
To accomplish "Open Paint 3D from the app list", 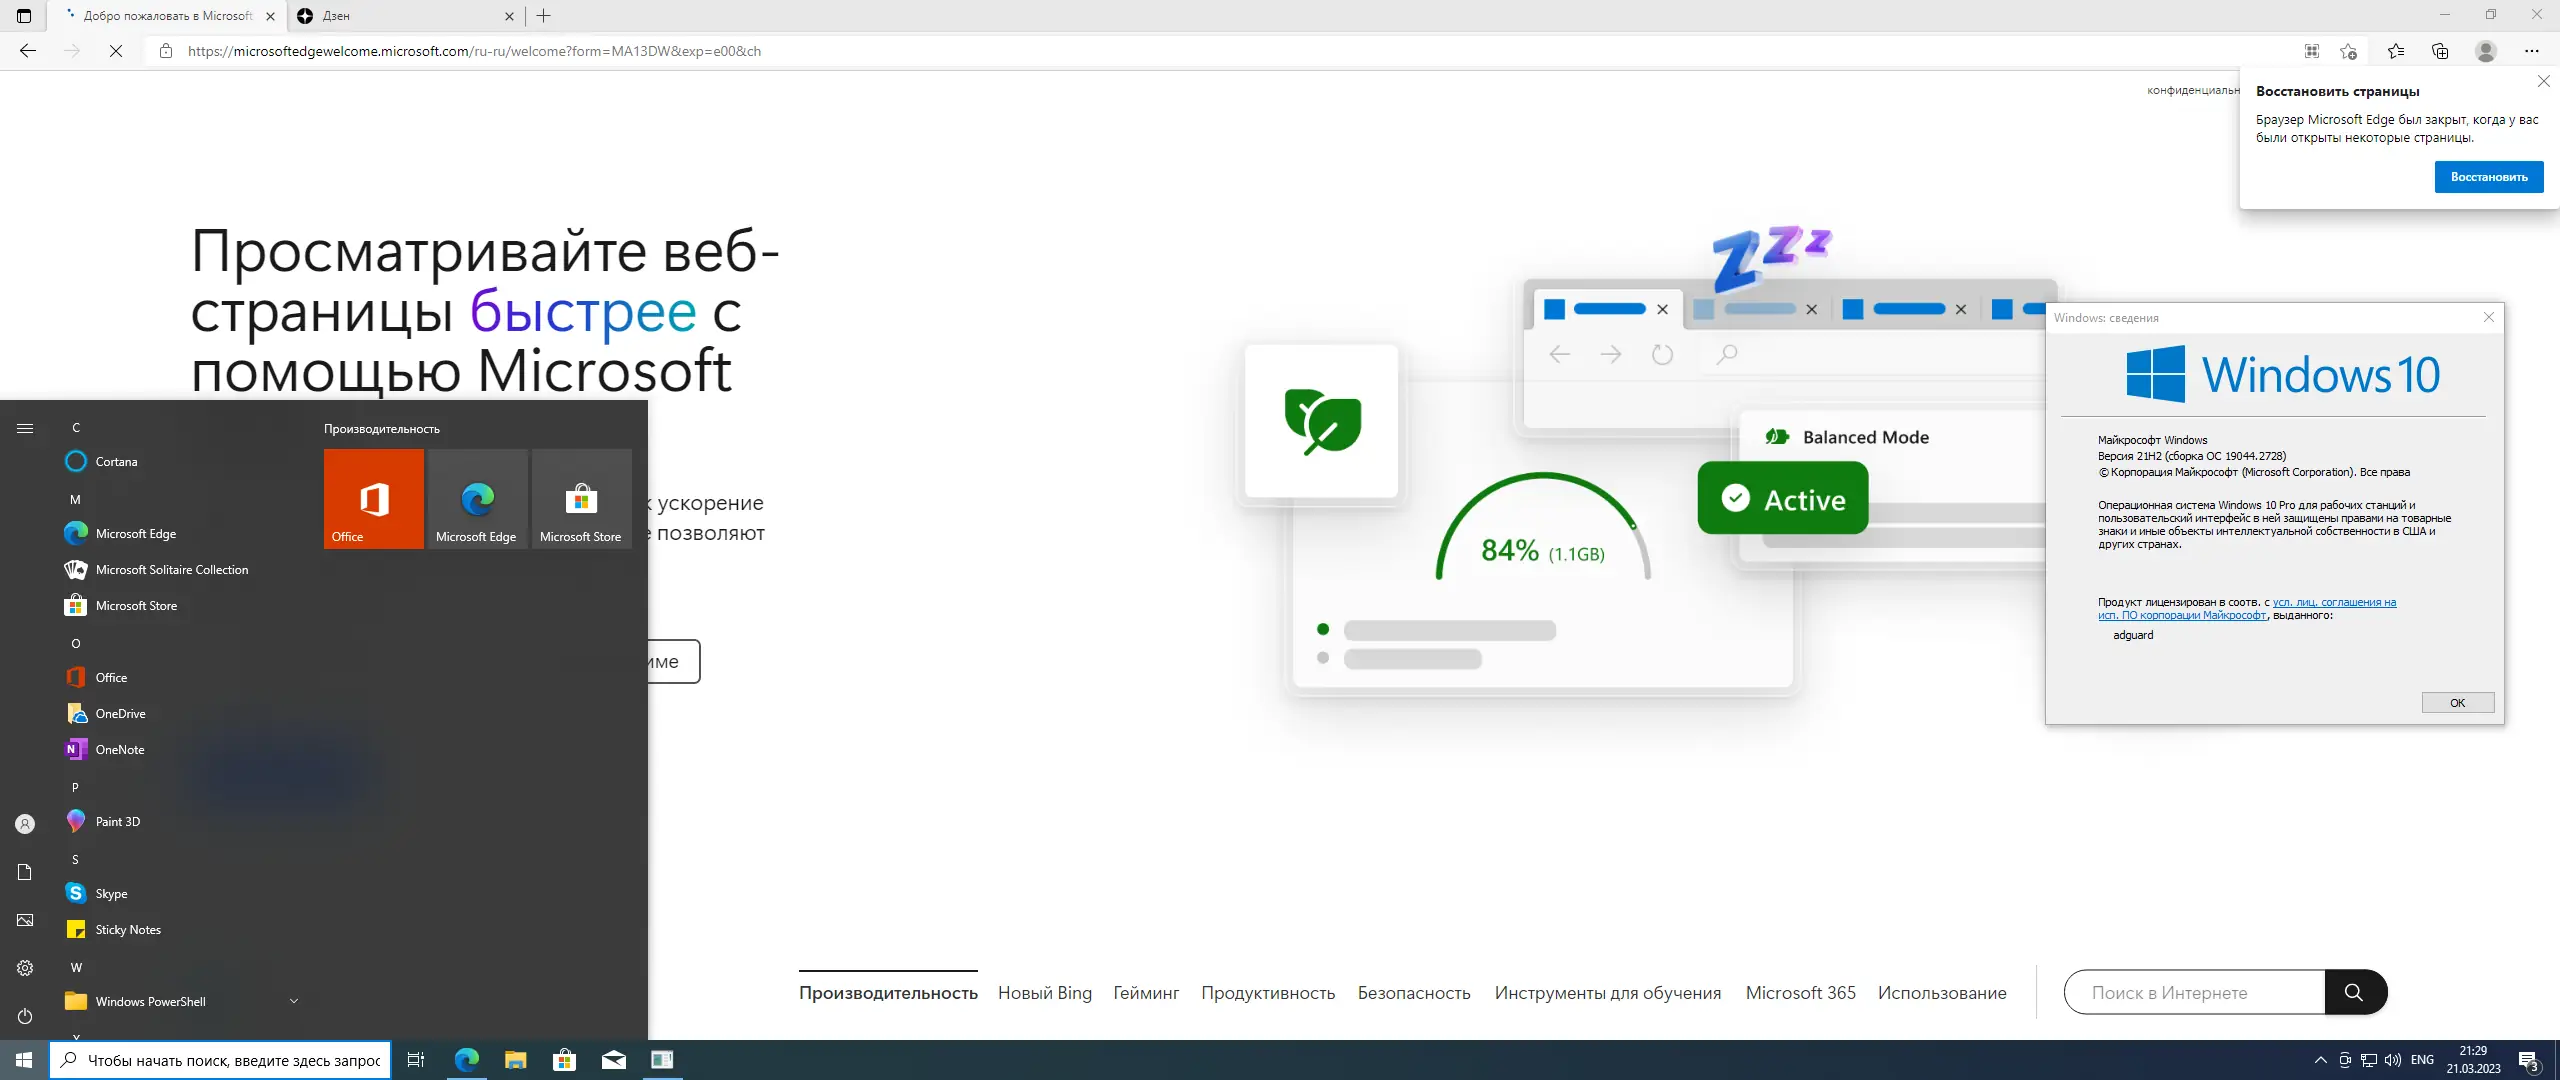I will (117, 822).
